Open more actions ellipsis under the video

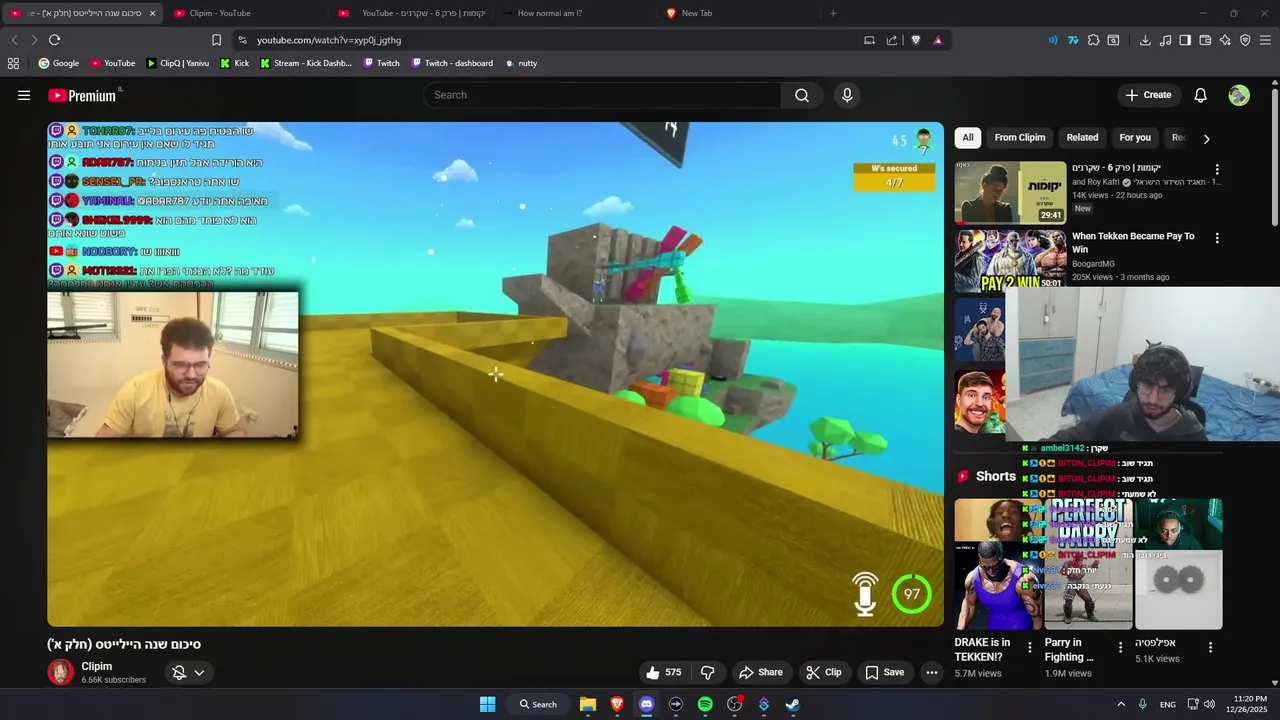[932, 672]
